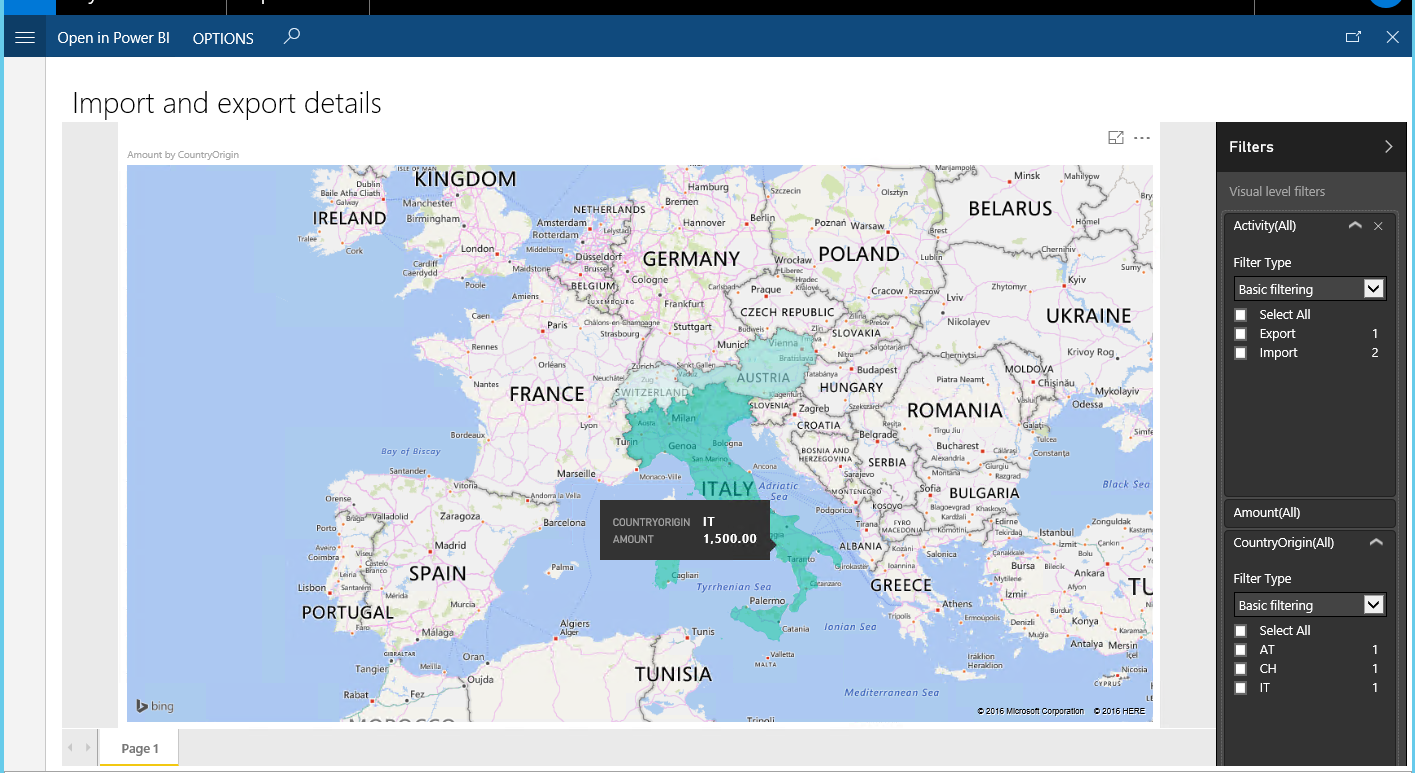Screen dimensions: 1415x773
Task: Open CountryOrigin Filter Type dropdown
Action: tap(1309, 605)
